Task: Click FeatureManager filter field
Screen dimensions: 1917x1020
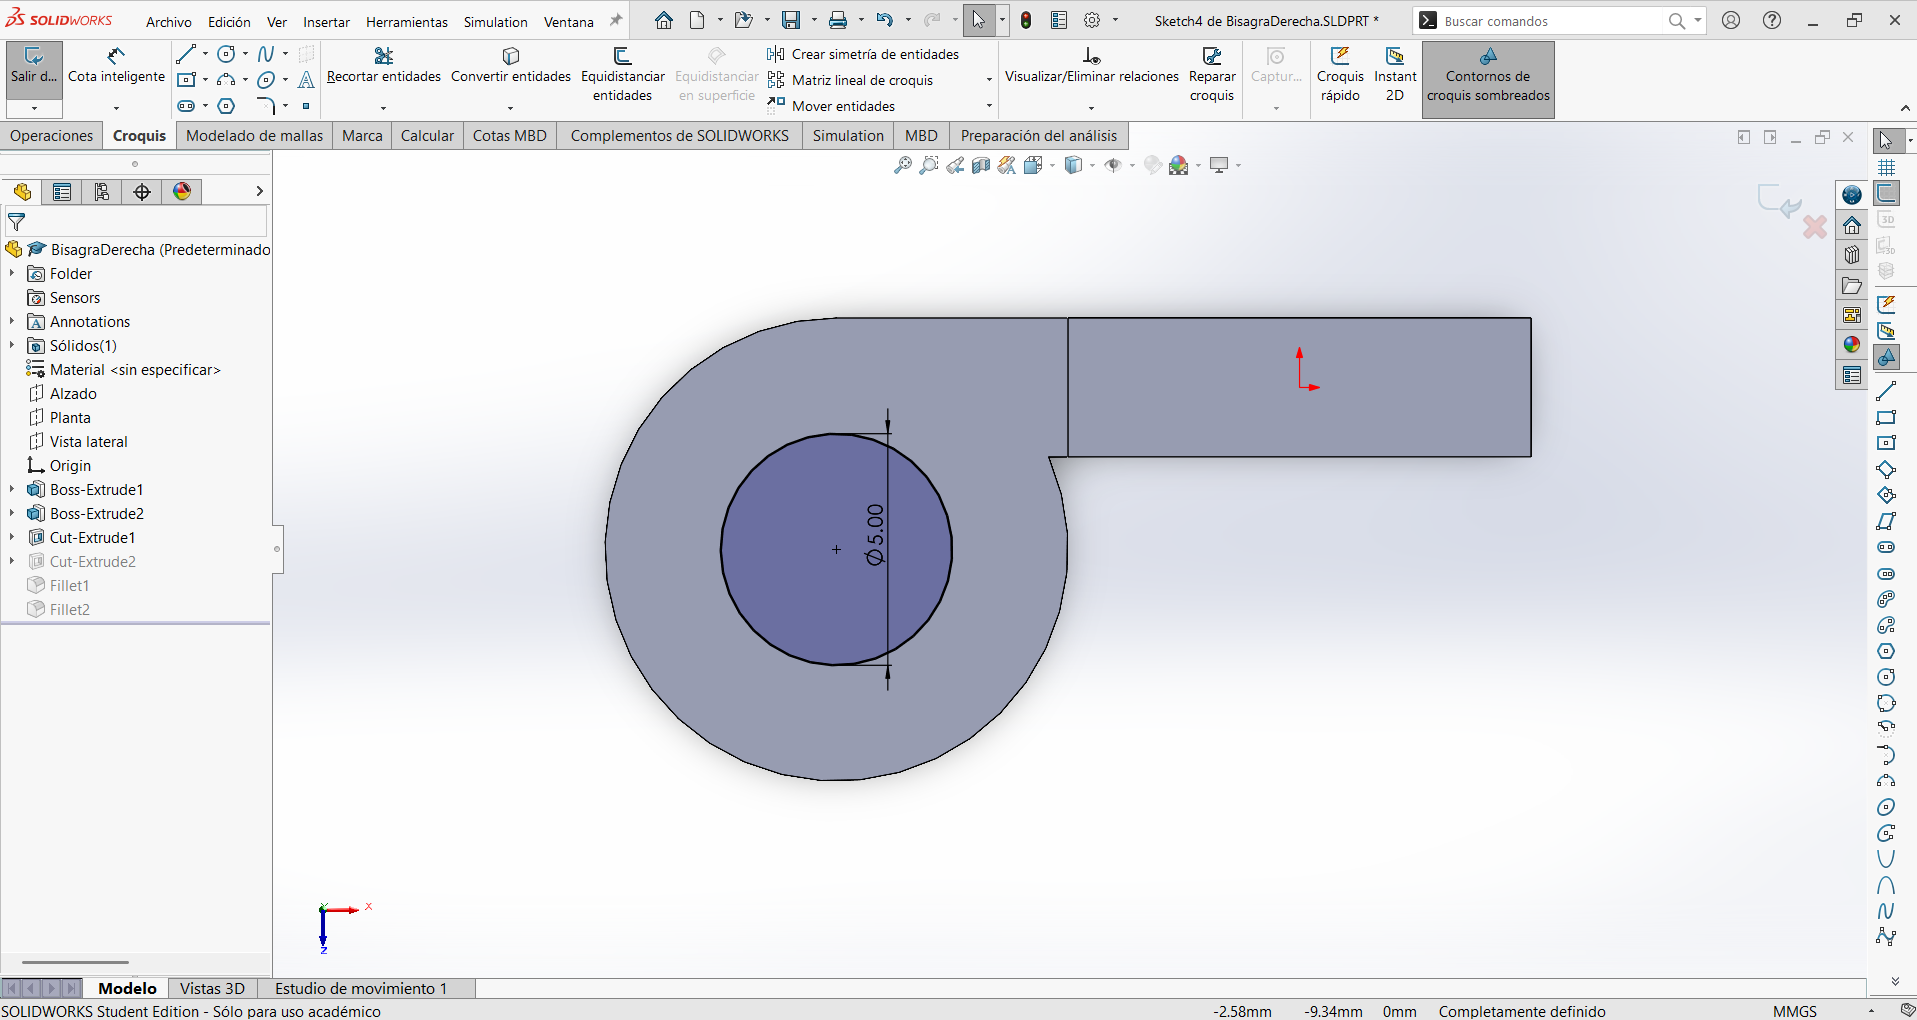Action: 136,222
